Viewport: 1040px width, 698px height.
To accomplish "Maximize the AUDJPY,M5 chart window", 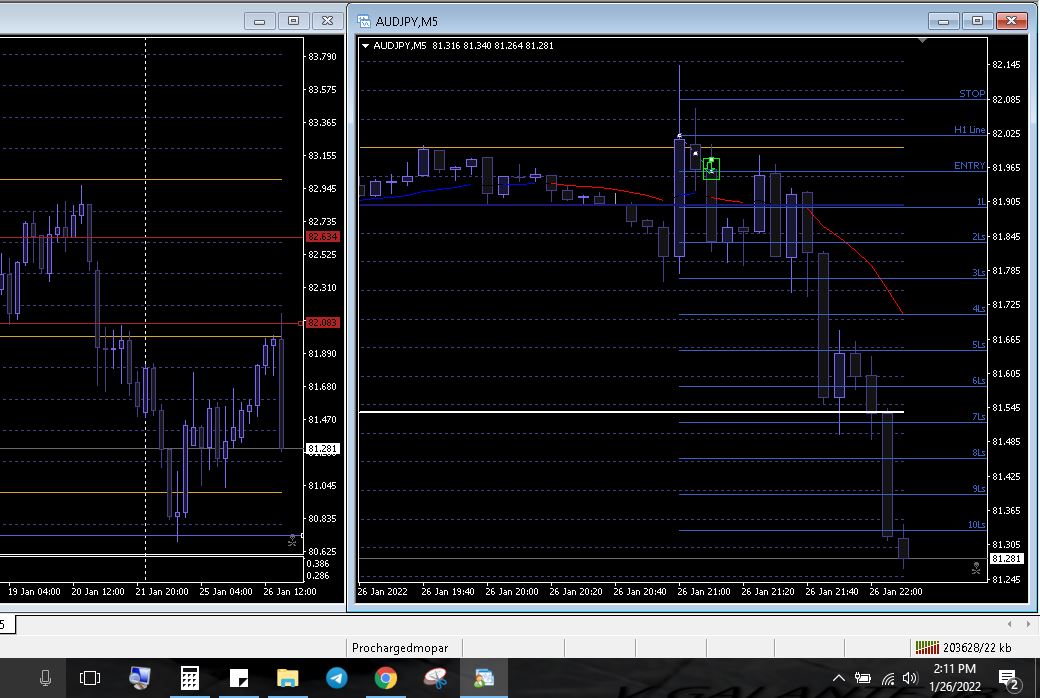I will click(x=977, y=21).
